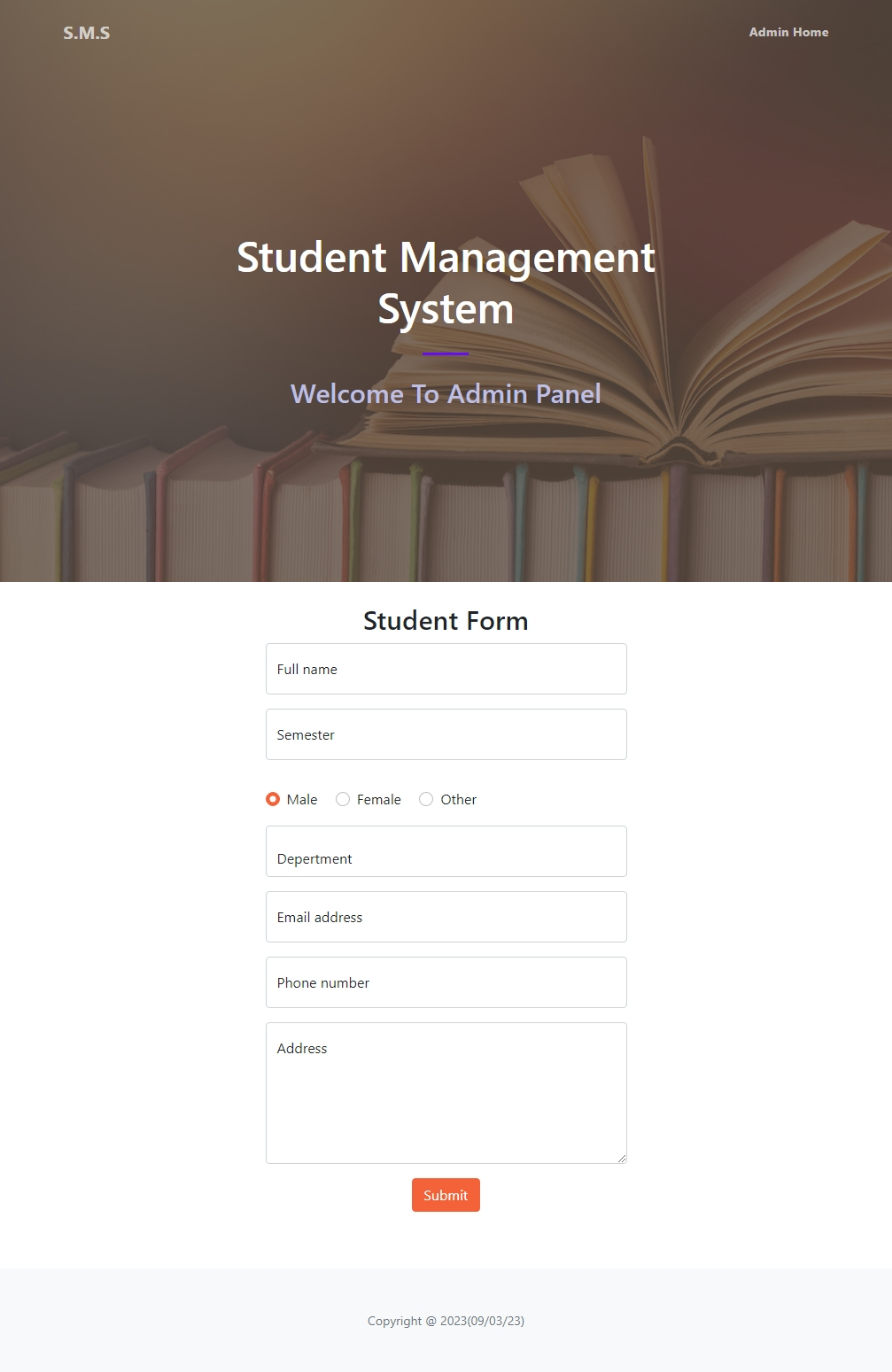Click the Student Management System title

445,283
